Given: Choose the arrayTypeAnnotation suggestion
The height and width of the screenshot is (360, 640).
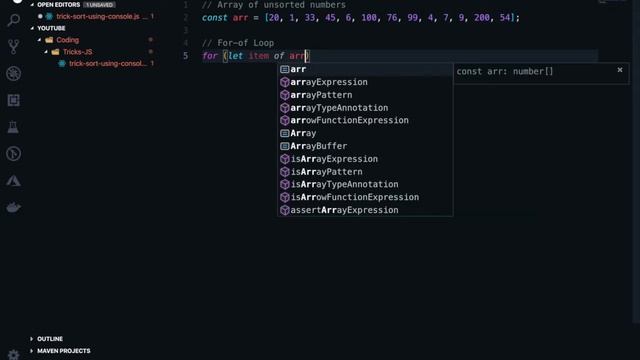Looking at the screenshot, I should click(365, 108).
